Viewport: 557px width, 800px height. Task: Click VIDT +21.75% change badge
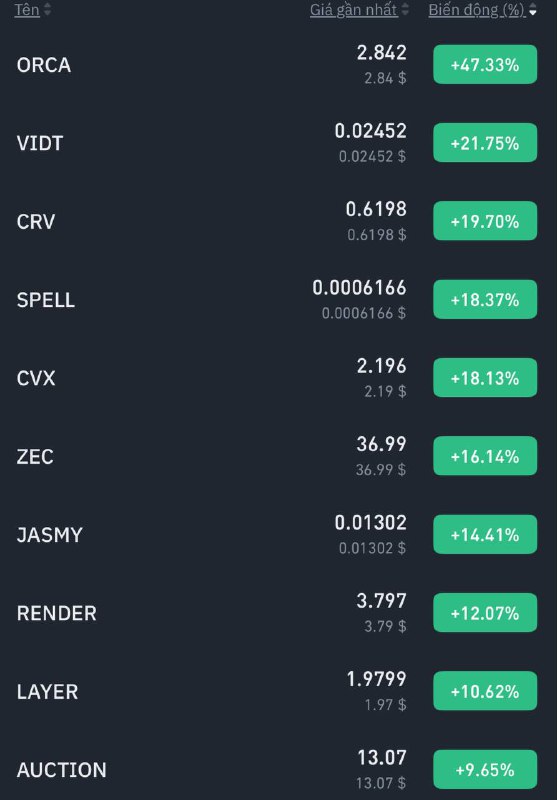[x=485, y=143]
